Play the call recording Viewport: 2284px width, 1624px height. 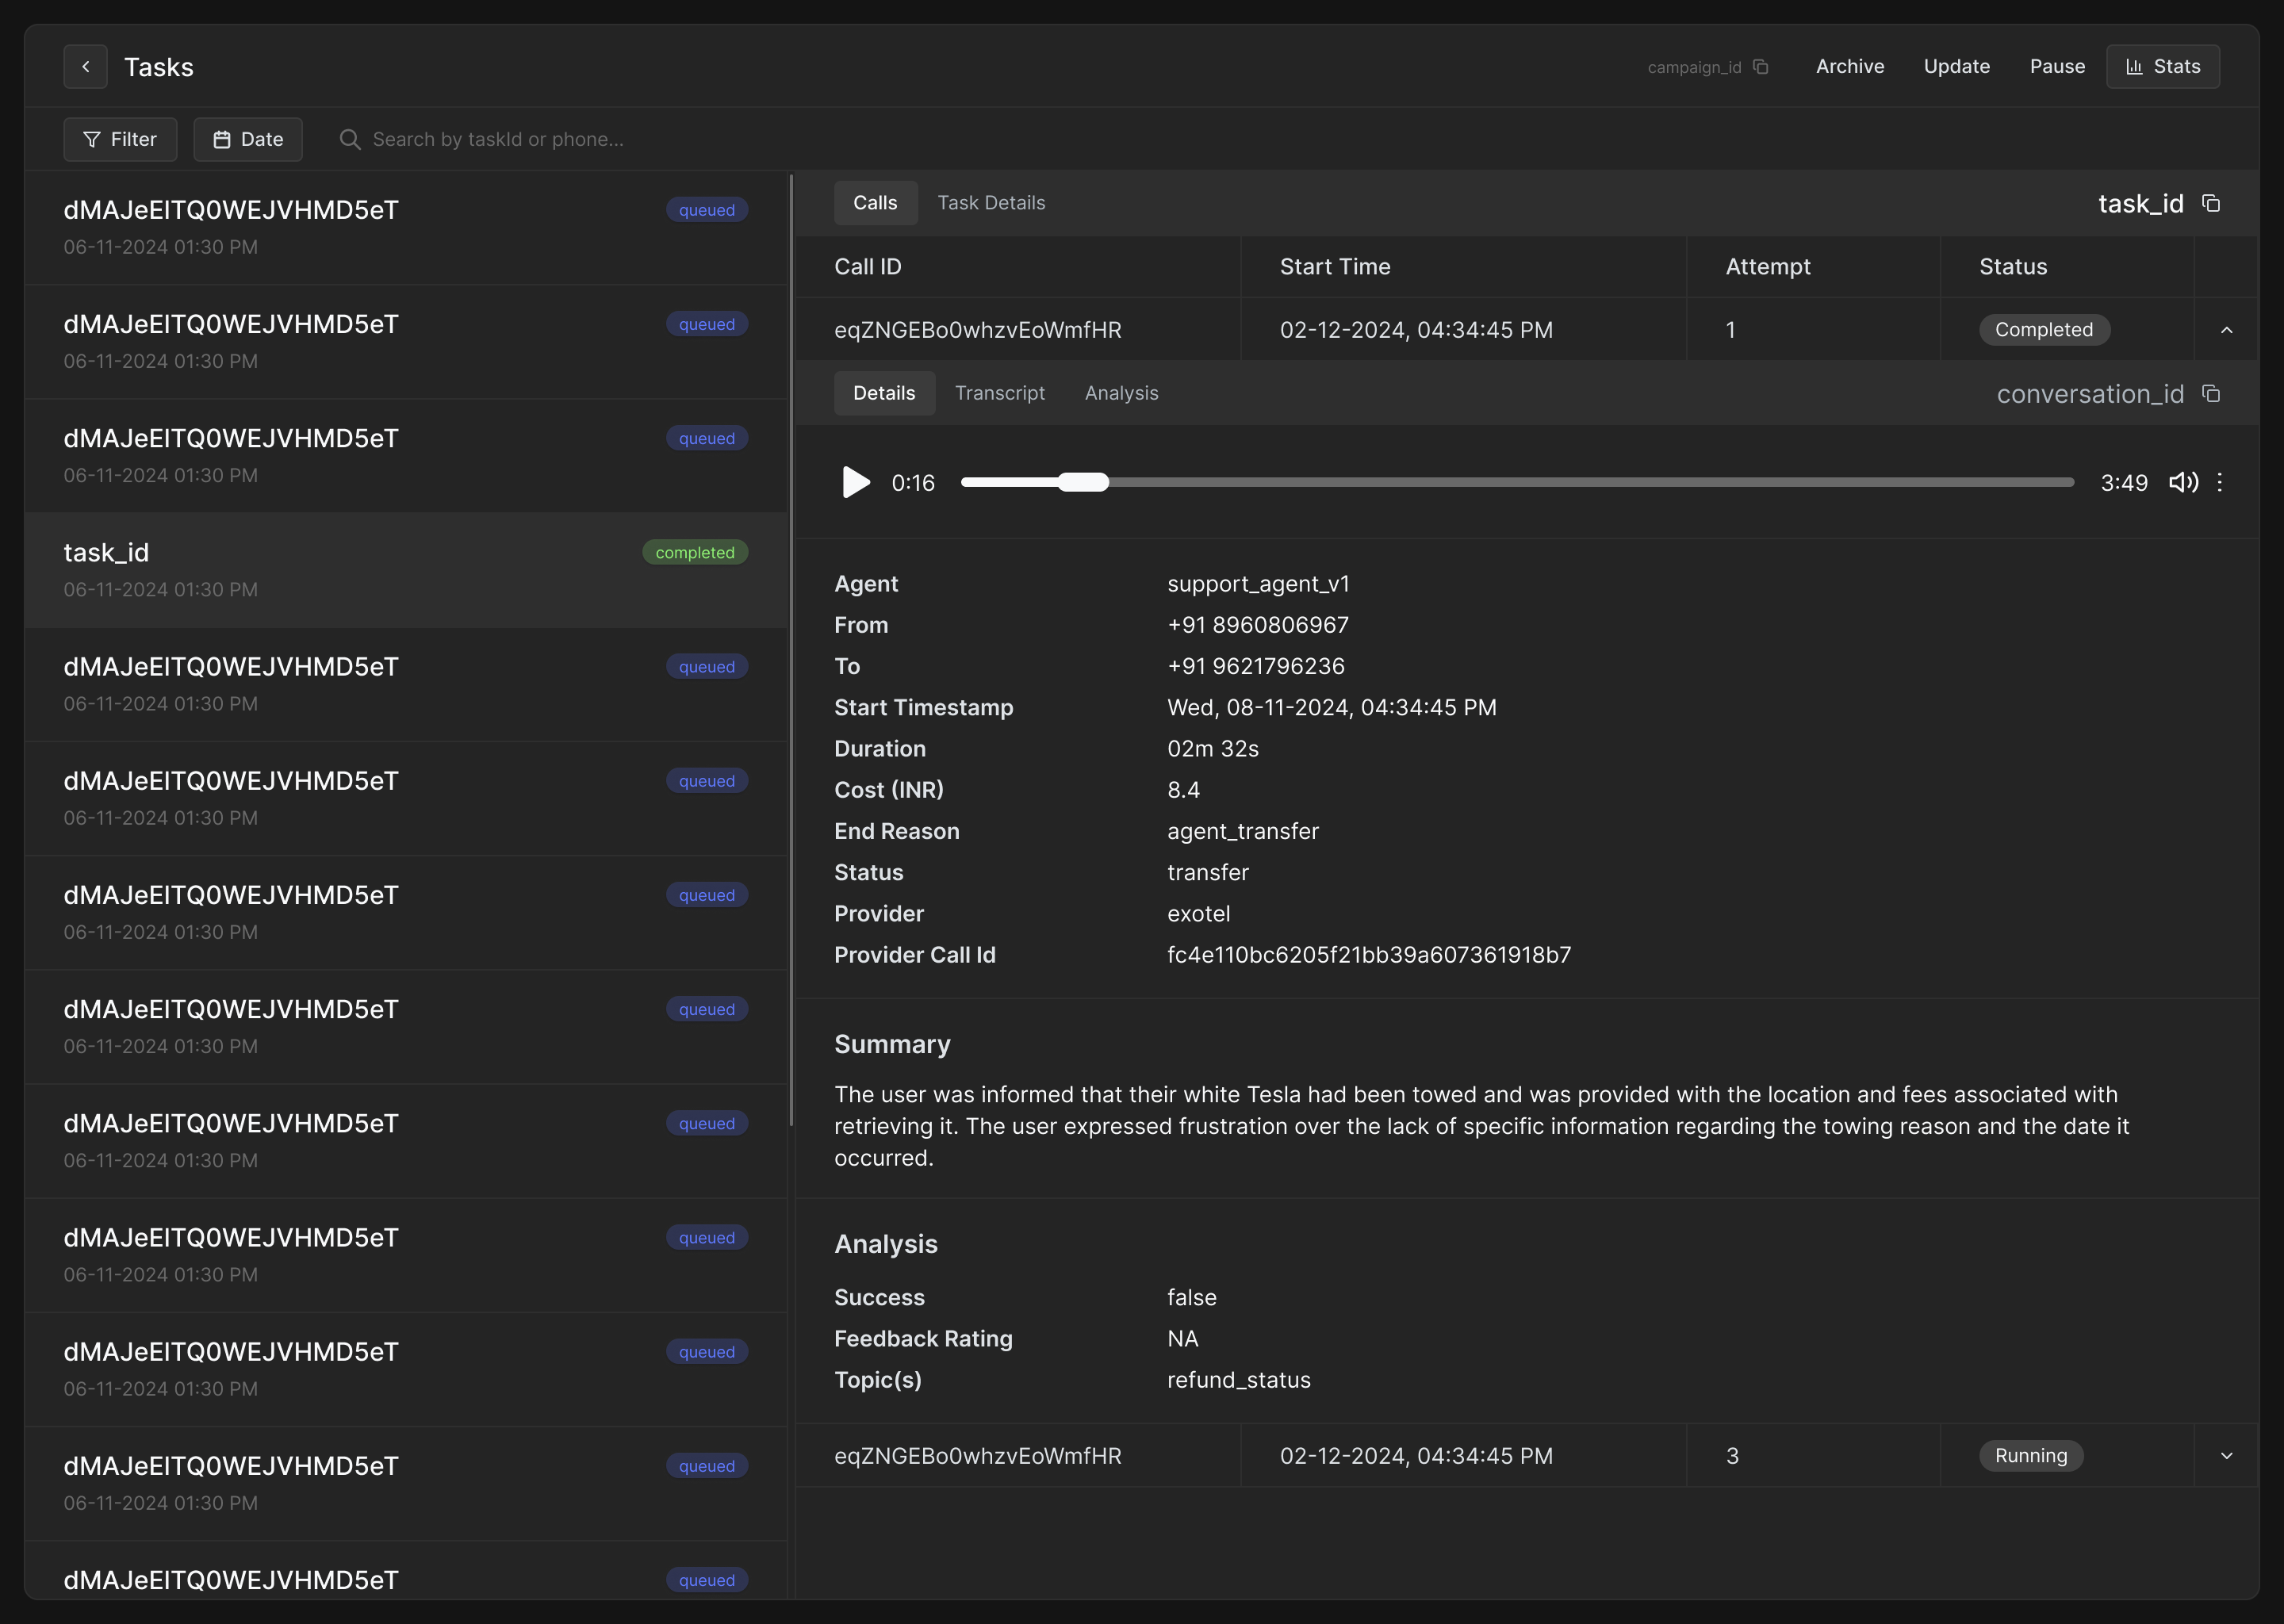(x=856, y=483)
